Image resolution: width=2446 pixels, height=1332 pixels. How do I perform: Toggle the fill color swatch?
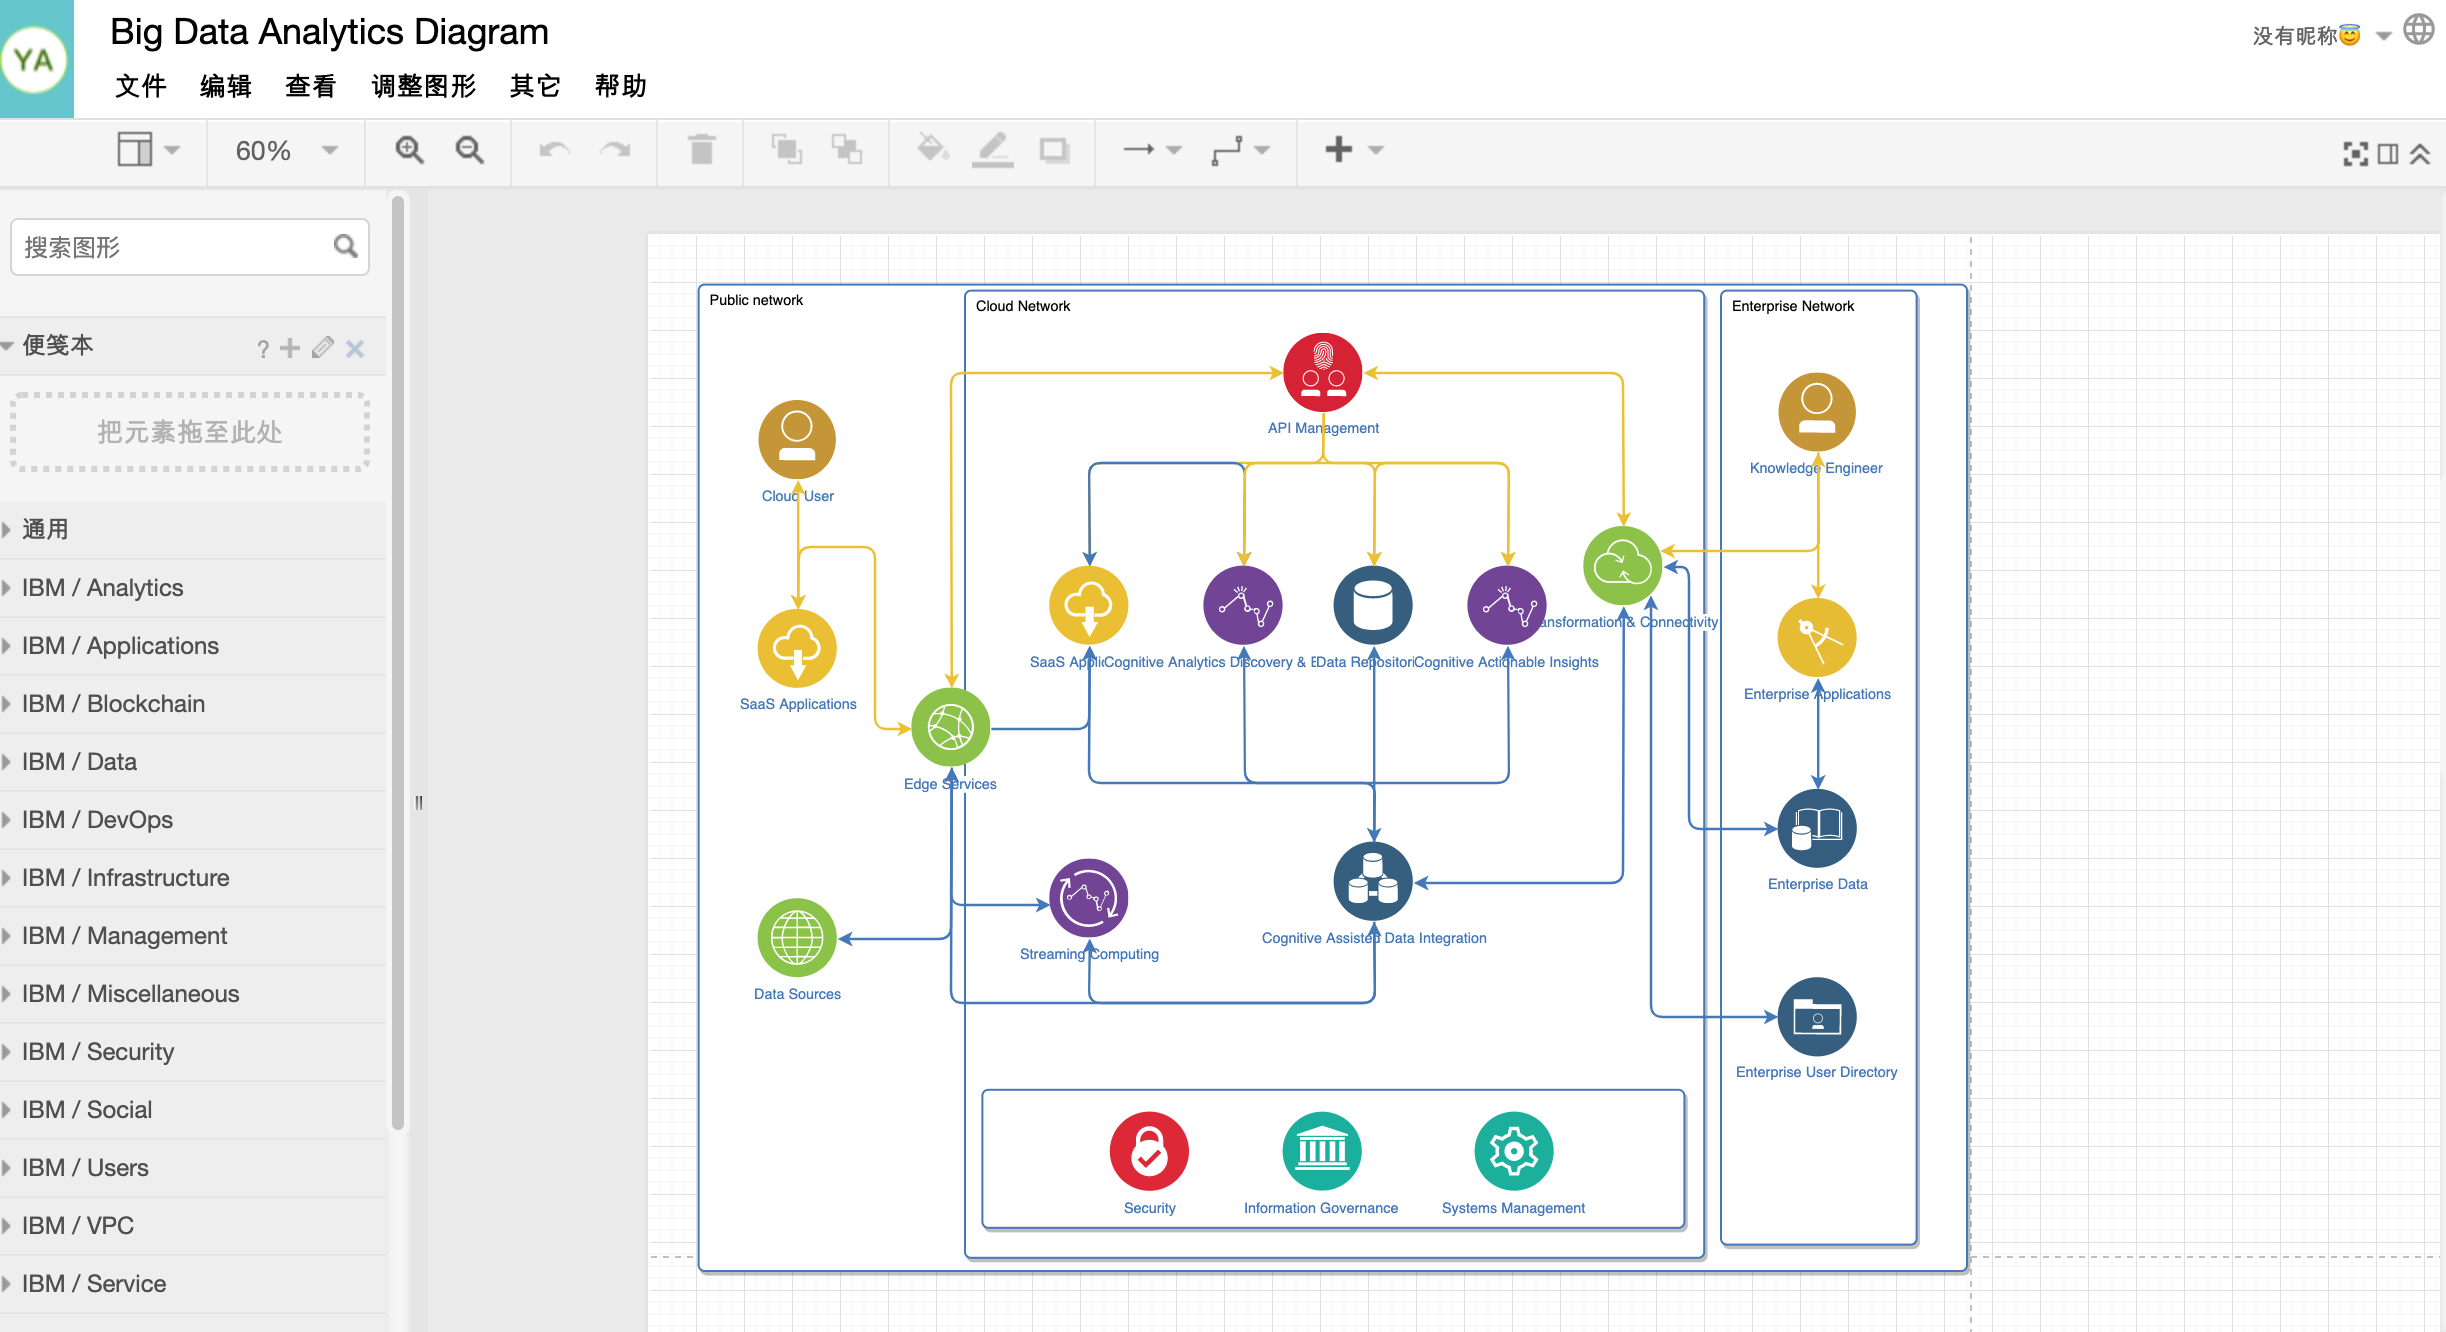pos(930,149)
